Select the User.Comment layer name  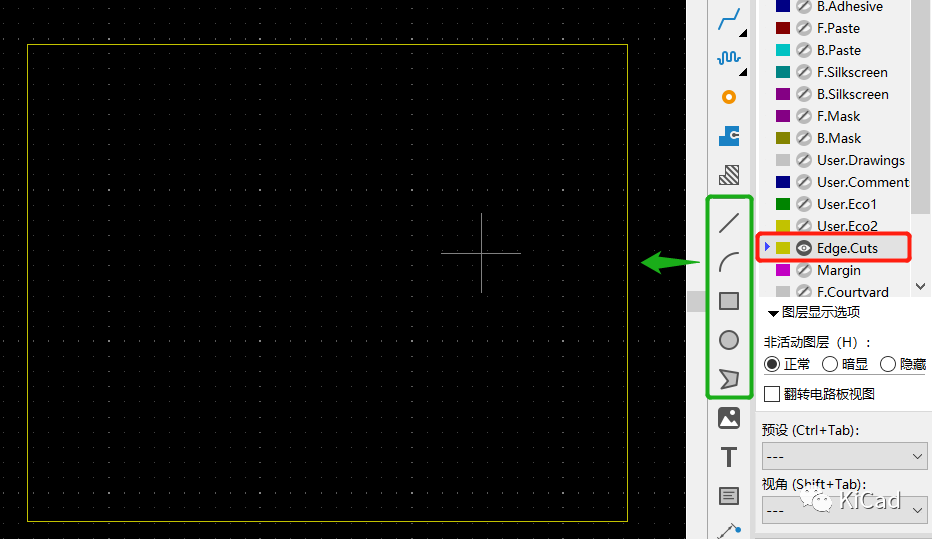tap(862, 182)
